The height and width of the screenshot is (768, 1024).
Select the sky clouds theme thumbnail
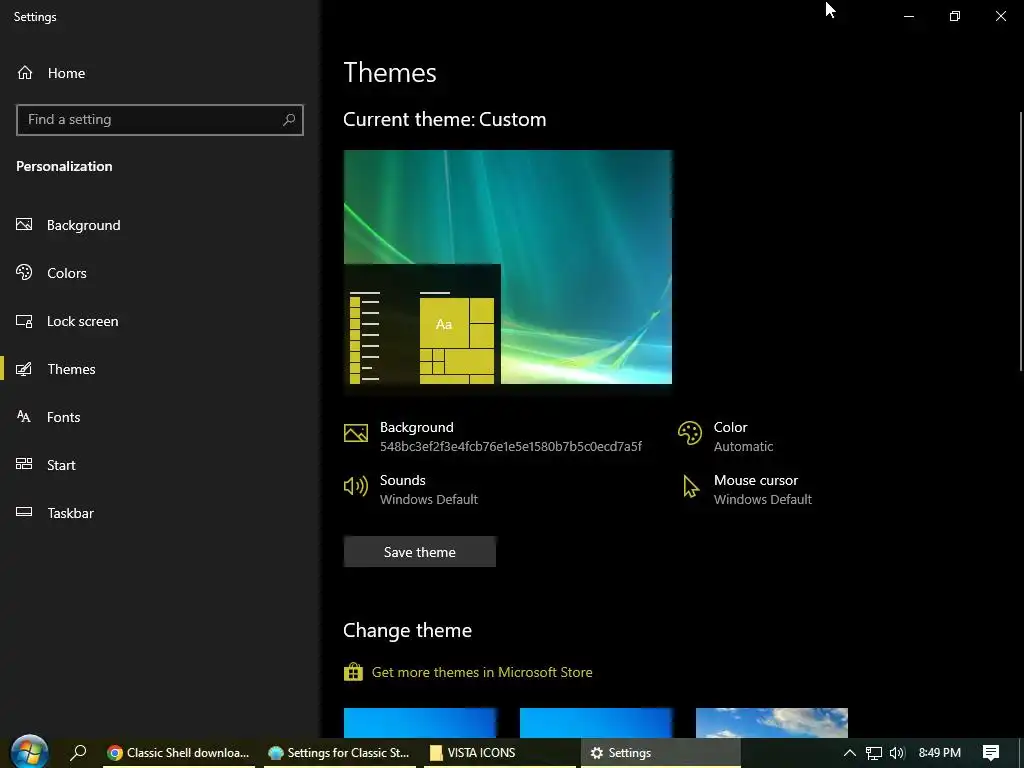point(772,723)
